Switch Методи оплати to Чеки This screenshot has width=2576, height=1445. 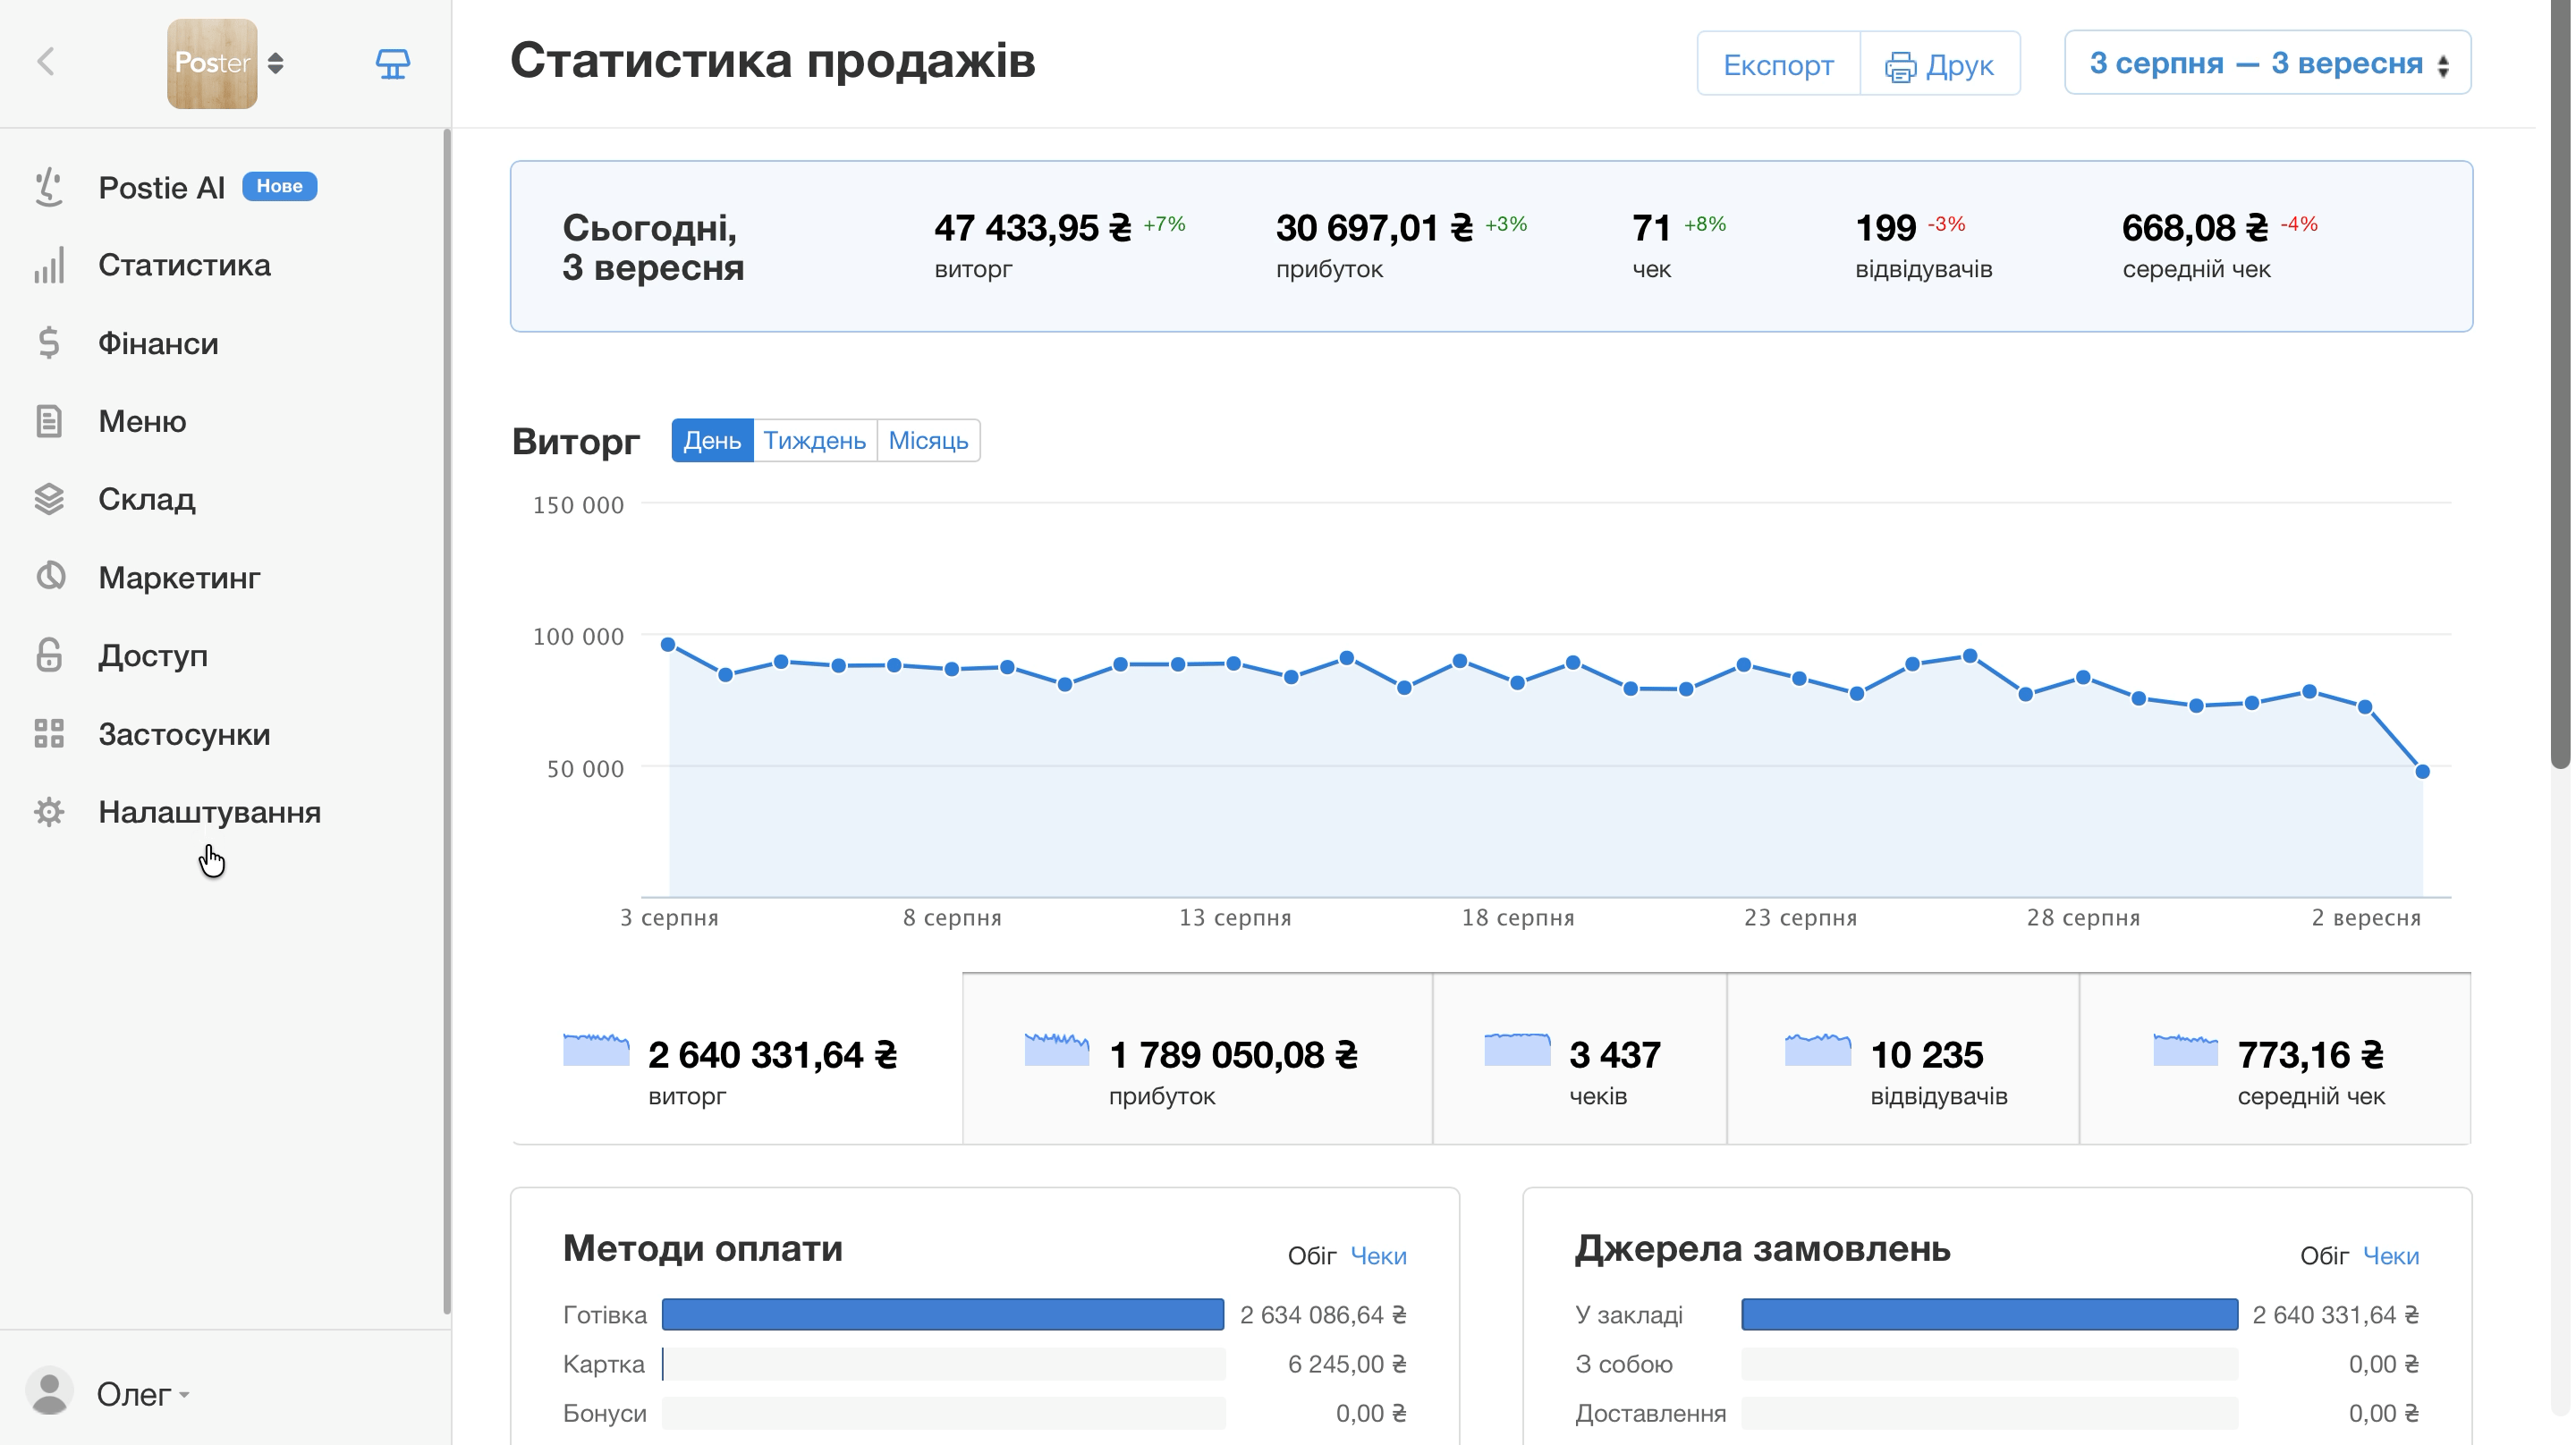(1378, 1256)
